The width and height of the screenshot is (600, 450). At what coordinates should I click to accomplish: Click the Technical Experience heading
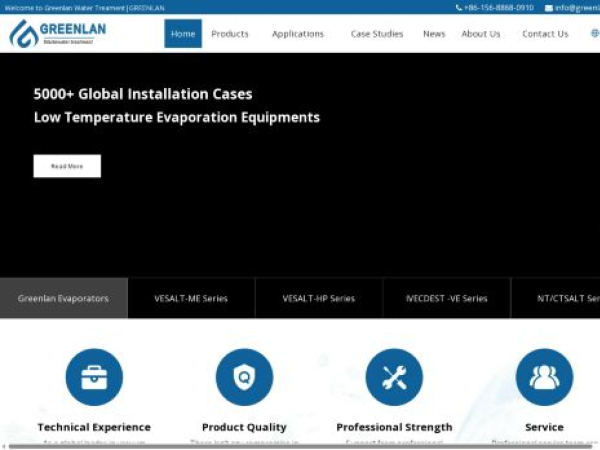(x=94, y=427)
